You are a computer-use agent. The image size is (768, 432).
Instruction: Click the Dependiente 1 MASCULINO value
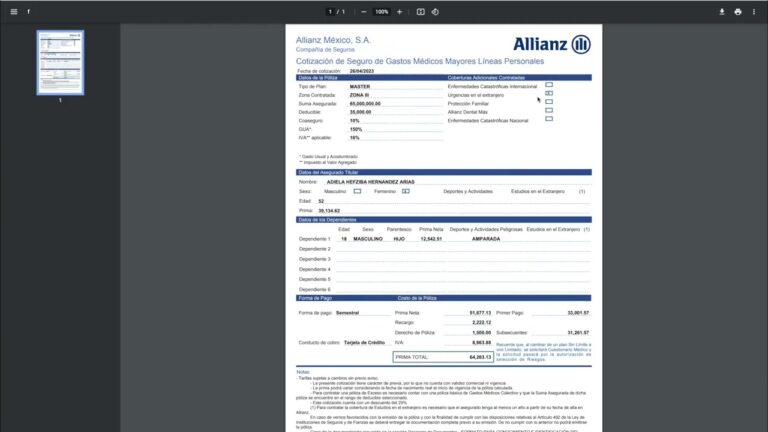(x=368, y=239)
